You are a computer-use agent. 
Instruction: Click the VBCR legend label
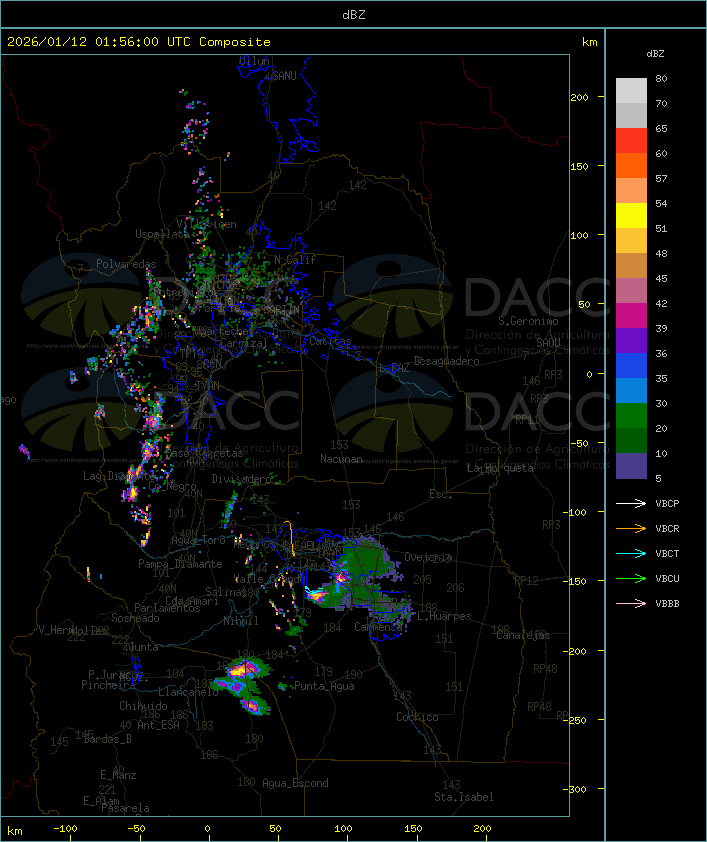(x=667, y=529)
